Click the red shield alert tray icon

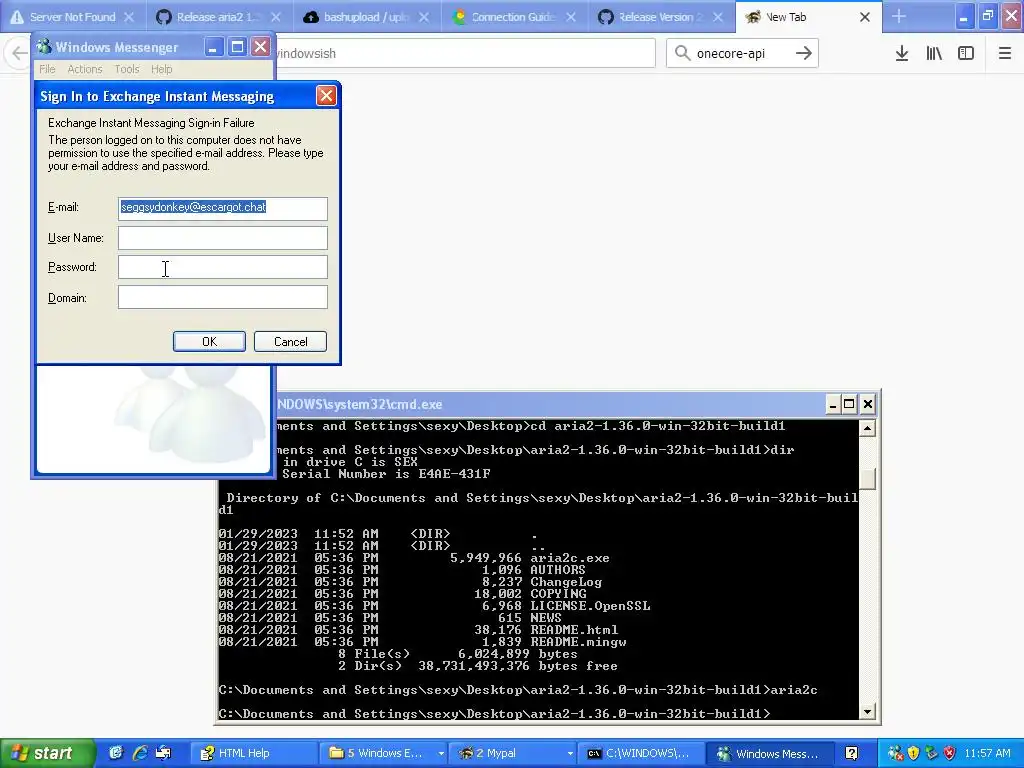(950, 754)
